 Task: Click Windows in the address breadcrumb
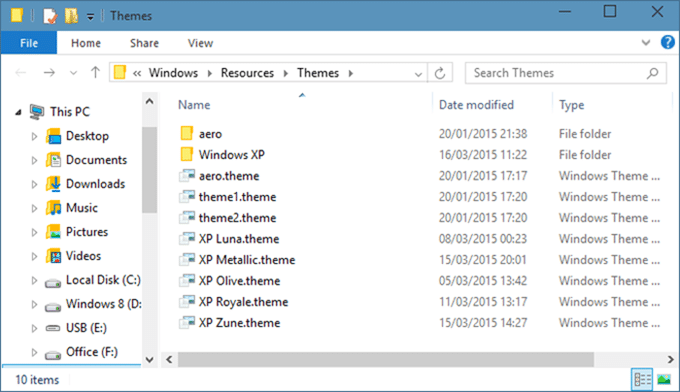point(173,73)
